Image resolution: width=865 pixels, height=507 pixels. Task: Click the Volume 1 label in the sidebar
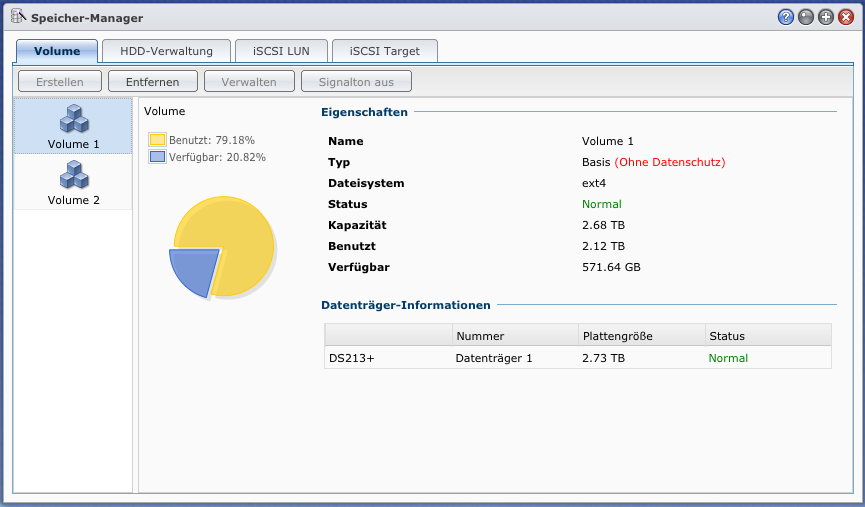point(73,144)
